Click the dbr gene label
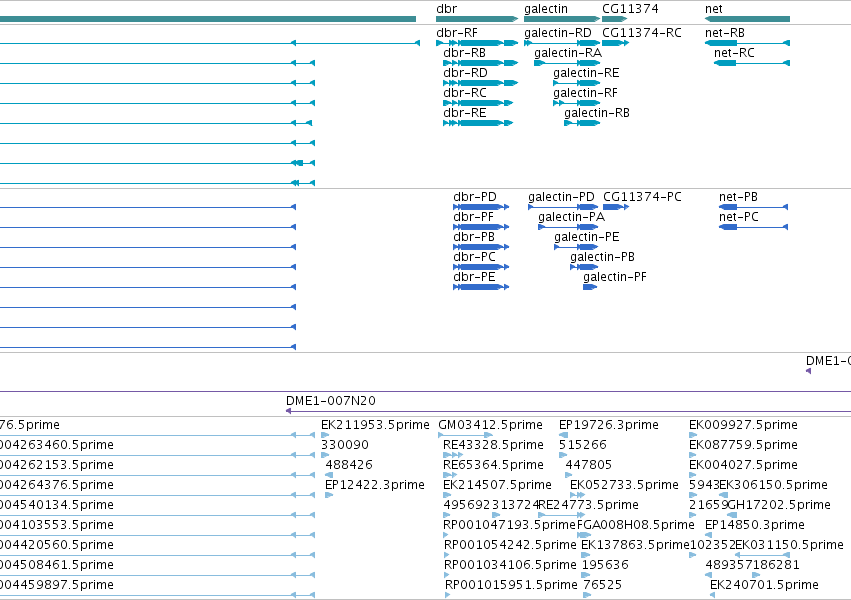Image resolution: width=851 pixels, height=600 pixels. [447, 9]
